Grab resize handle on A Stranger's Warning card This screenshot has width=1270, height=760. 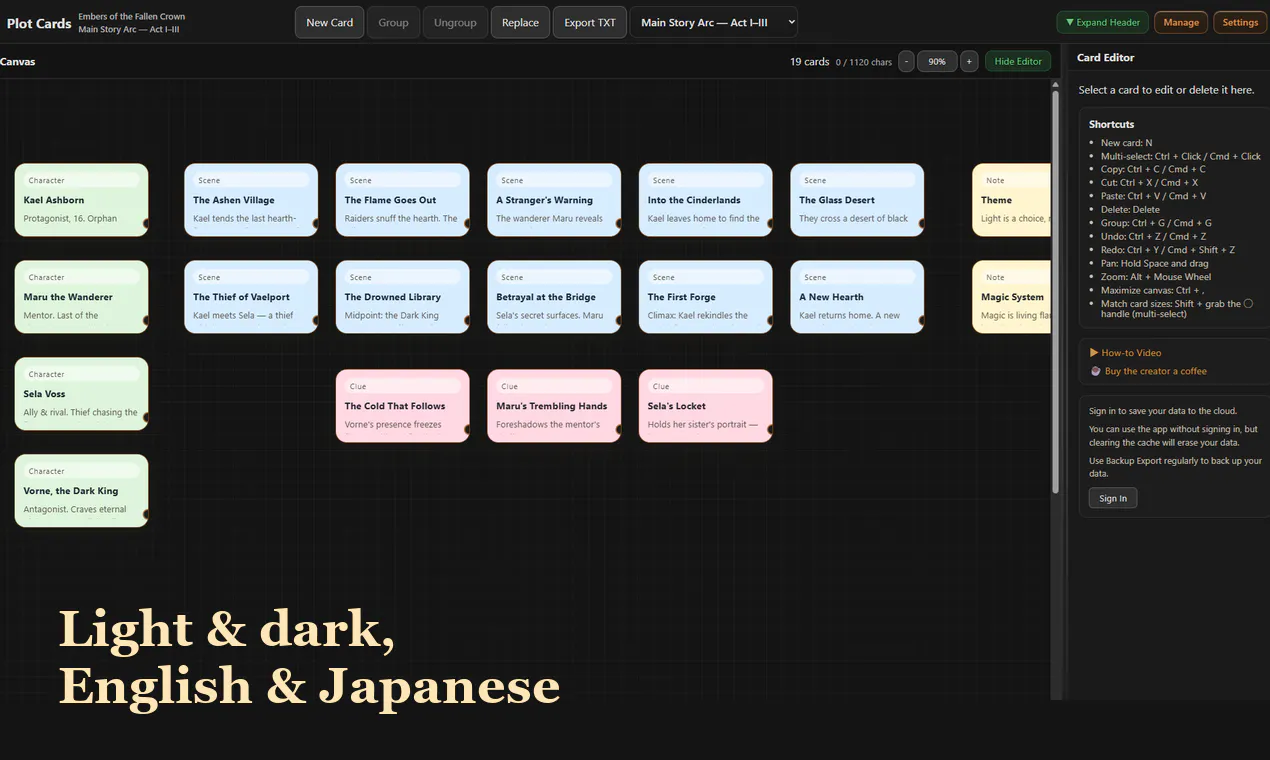click(619, 224)
